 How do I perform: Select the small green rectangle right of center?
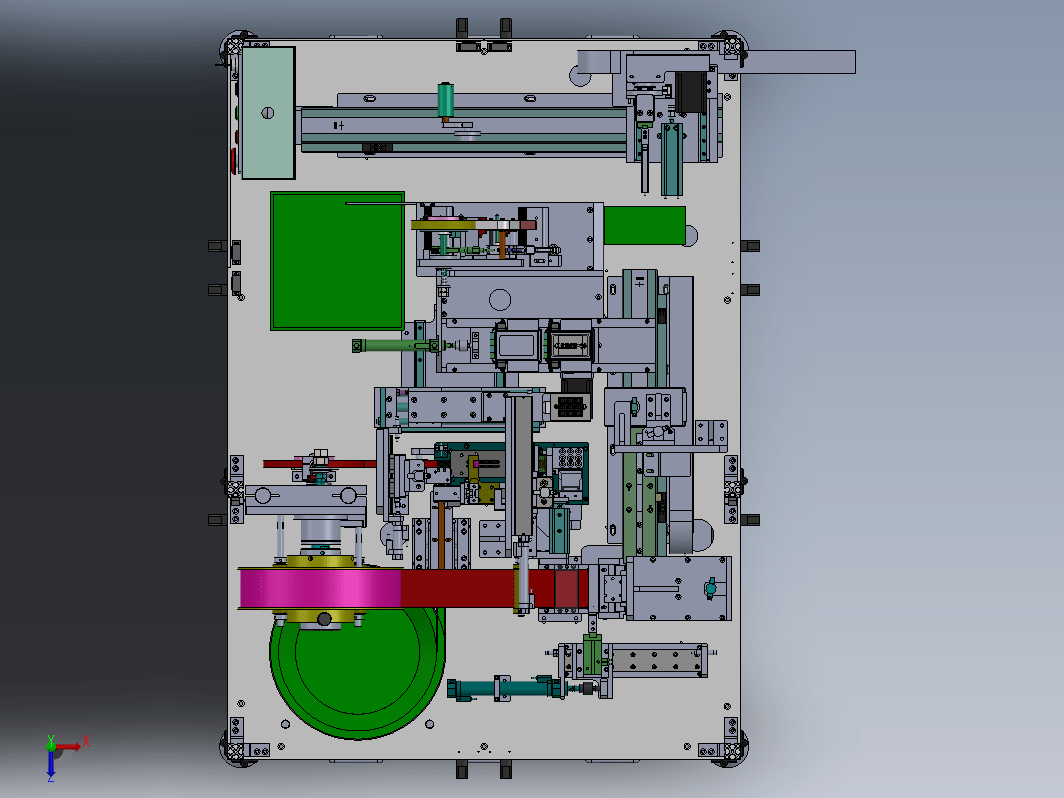point(645,225)
